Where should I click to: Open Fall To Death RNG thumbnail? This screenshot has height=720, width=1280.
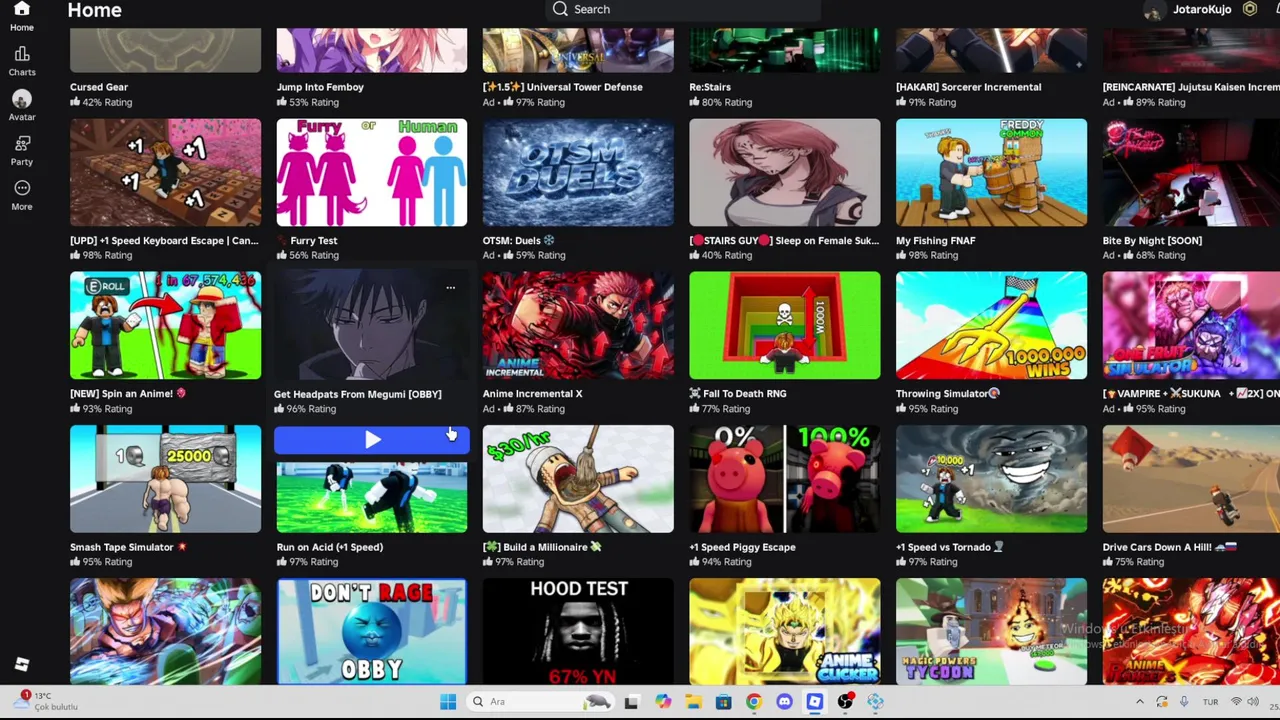785,326
